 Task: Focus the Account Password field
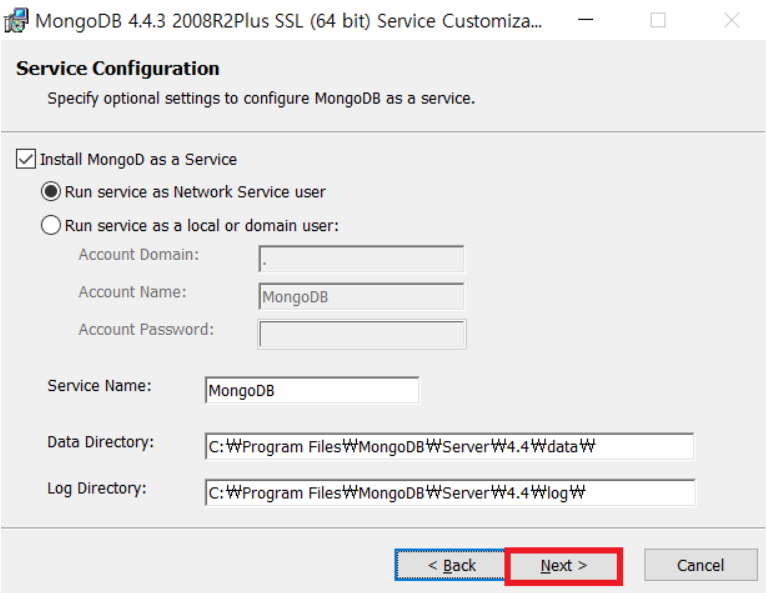point(362,334)
